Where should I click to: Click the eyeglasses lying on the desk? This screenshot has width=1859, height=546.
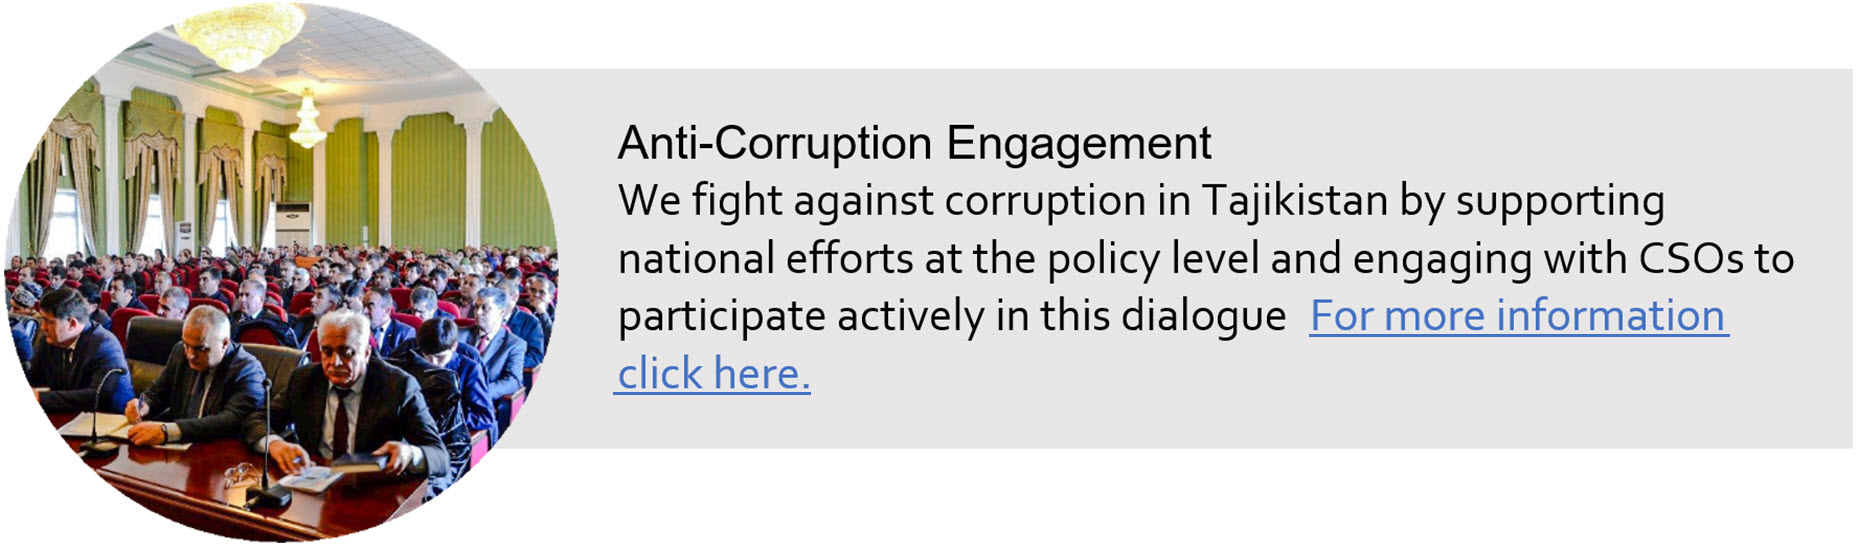pyautogui.click(x=240, y=473)
